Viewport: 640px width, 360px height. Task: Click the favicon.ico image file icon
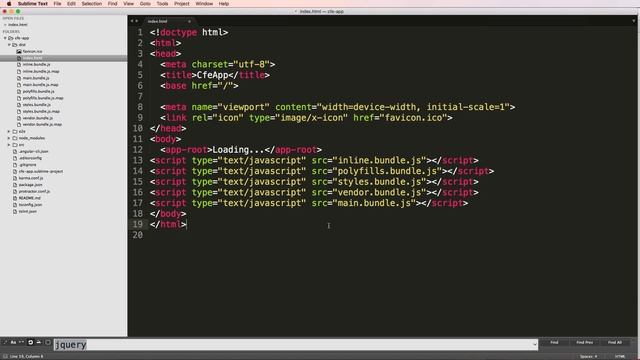19,51
